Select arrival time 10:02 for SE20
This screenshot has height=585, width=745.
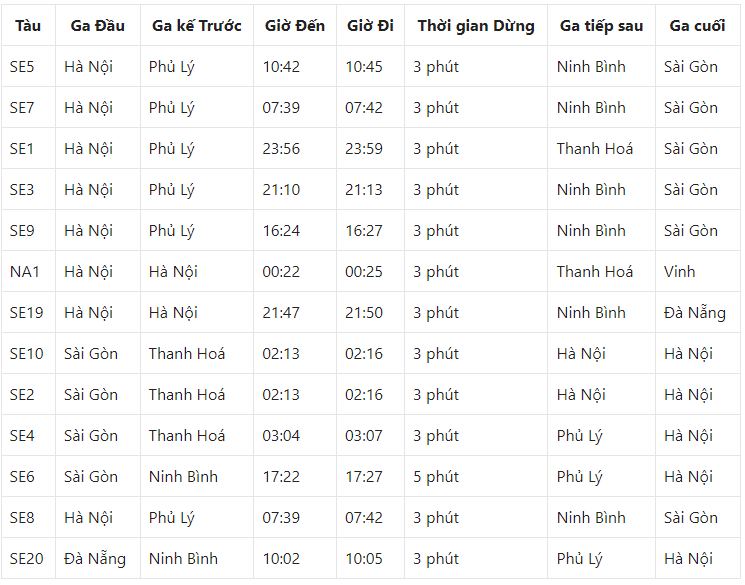281,558
